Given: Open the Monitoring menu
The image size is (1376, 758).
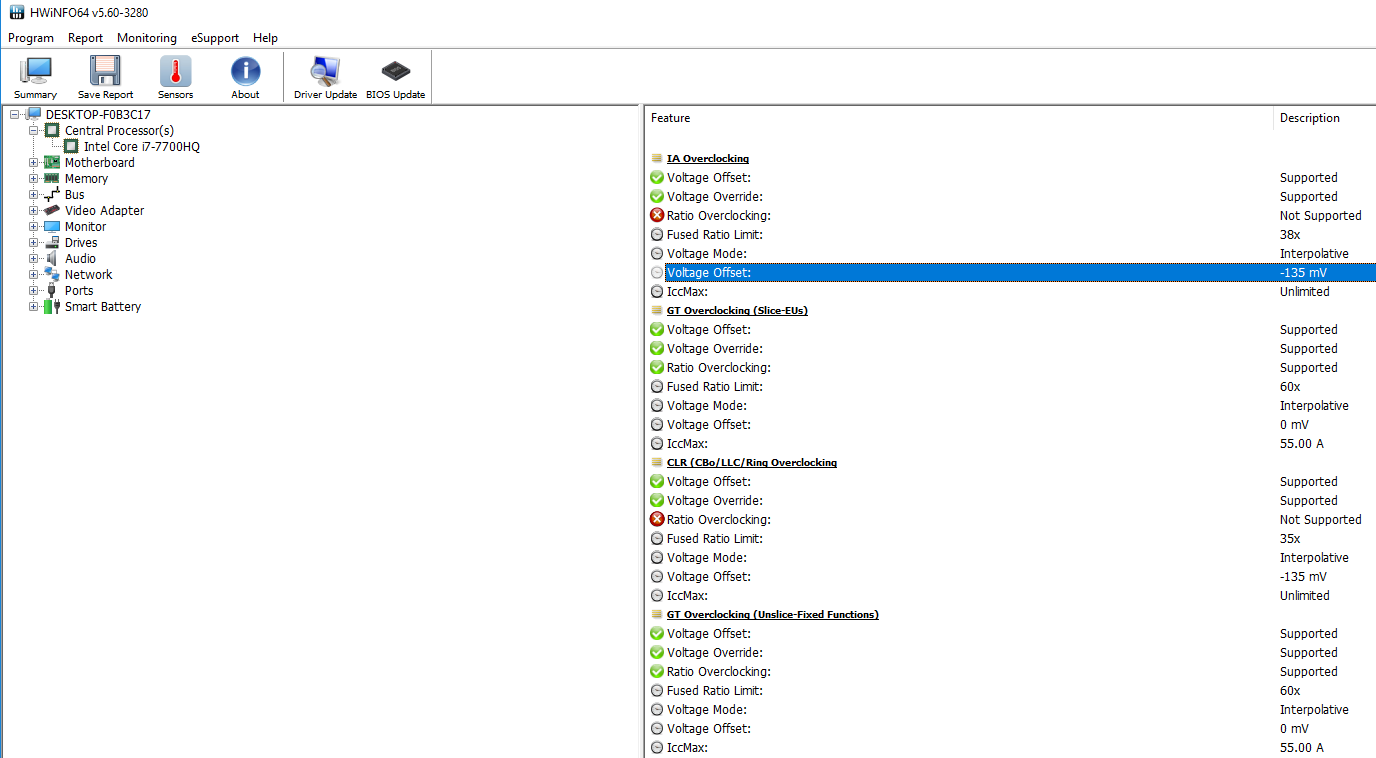Looking at the screenshot, I should point(147,38).
